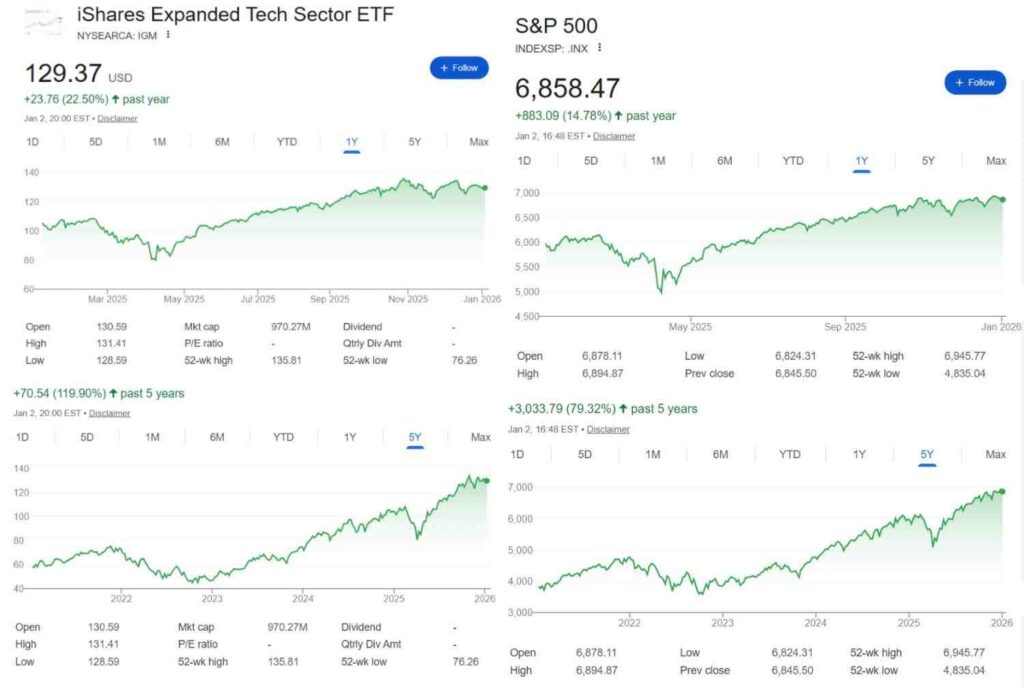Switch IGM five-year chart to 1D view
The image size is (1024, 687).
pos(21,437)
